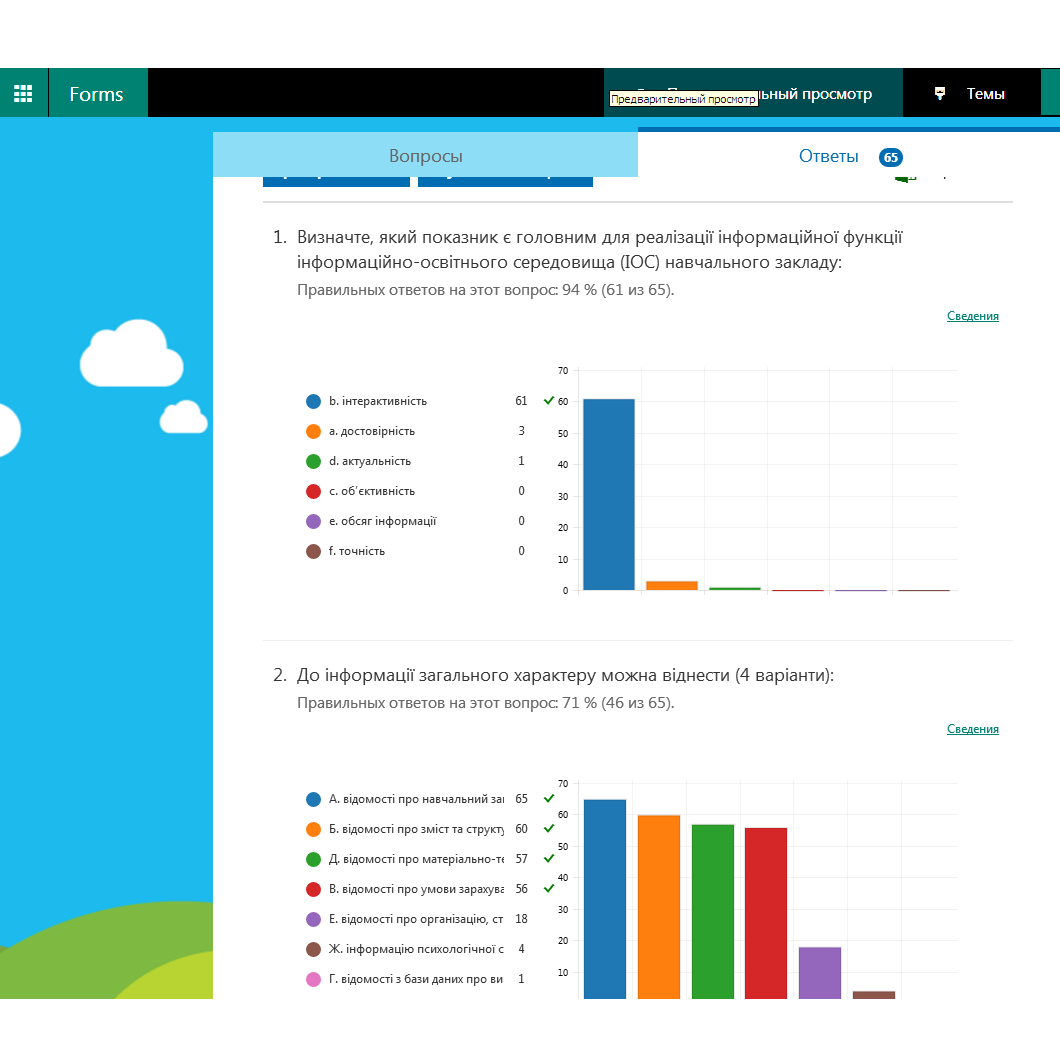Click question 1 title text Визначте, який показник
Viewport: 1060px width, 1060px height.
pyautogui.click(x=600, y=249)
